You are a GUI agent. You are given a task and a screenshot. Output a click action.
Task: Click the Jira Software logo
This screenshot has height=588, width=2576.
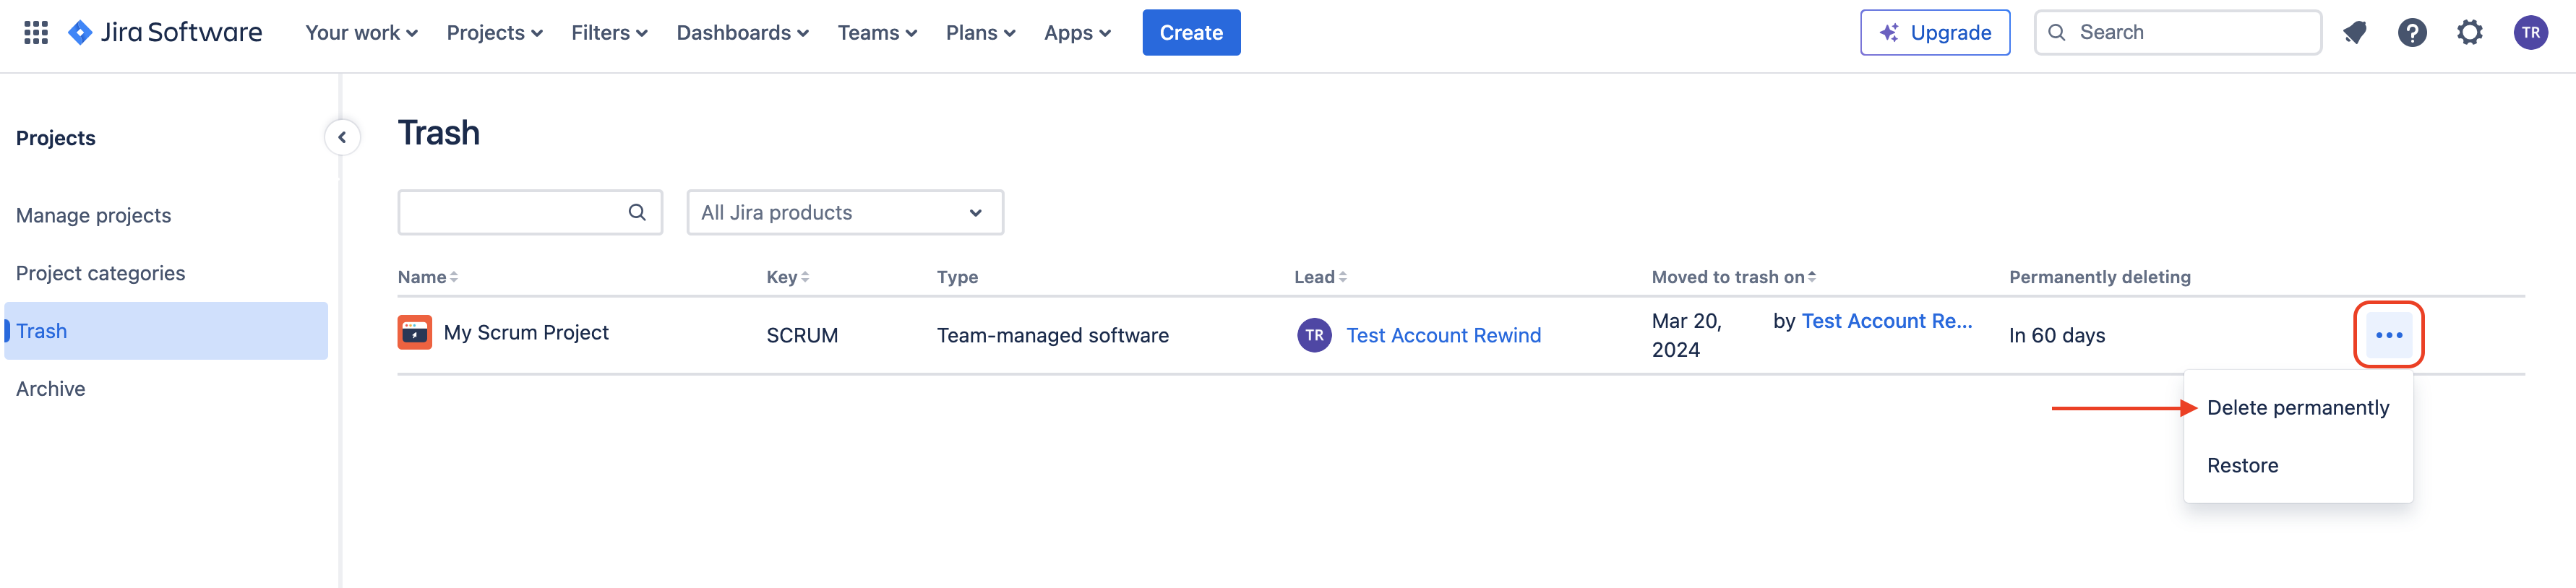pyautogui.click(x=166, y=33)
